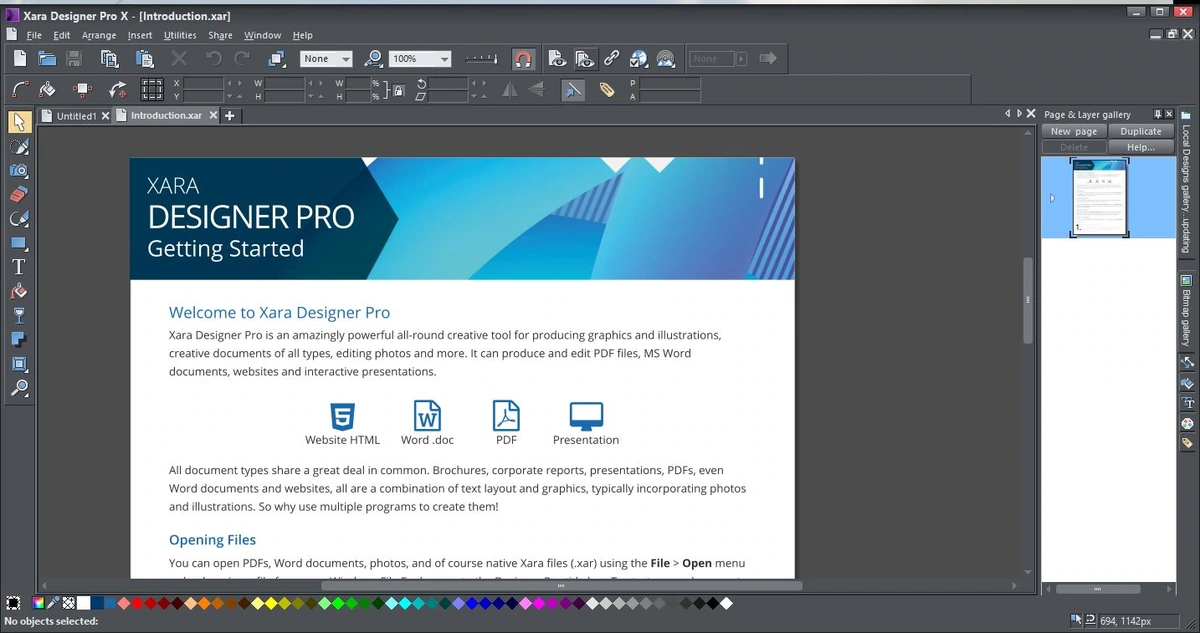Open the Utilities menu
Screen dimensions: 1200x633
(180, 35)
